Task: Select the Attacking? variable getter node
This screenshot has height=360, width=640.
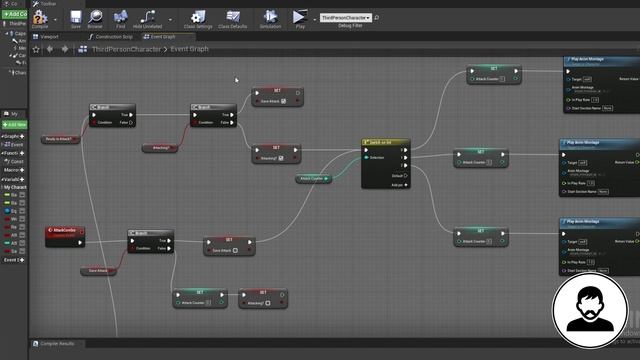Action: tap(160, 148)
